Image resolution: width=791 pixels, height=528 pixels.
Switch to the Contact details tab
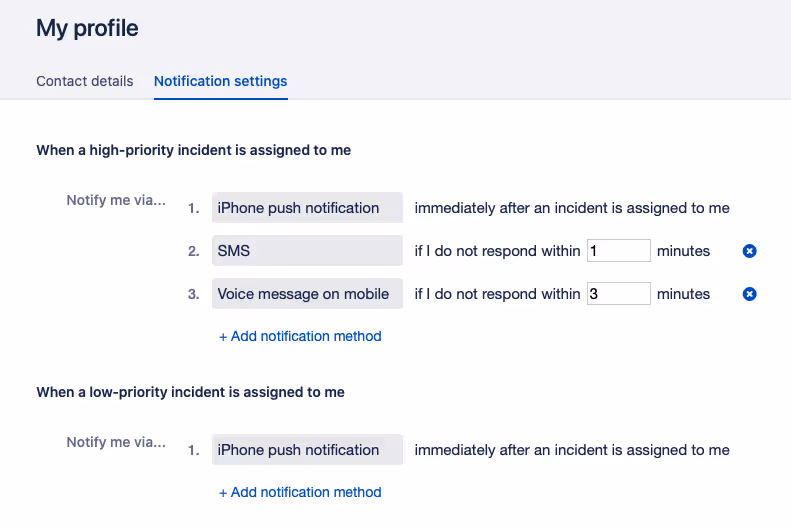(85, 81)
